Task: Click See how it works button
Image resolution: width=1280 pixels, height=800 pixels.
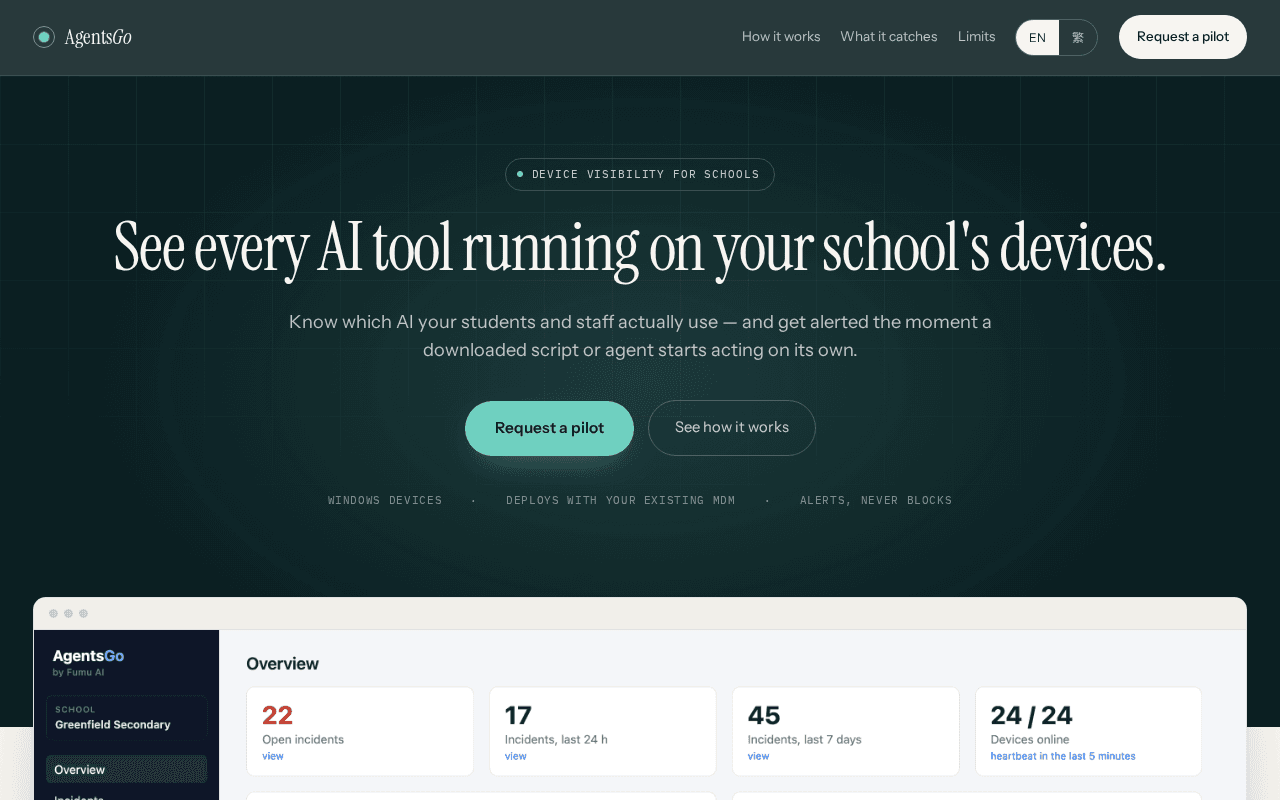Action: pos(732,428)
